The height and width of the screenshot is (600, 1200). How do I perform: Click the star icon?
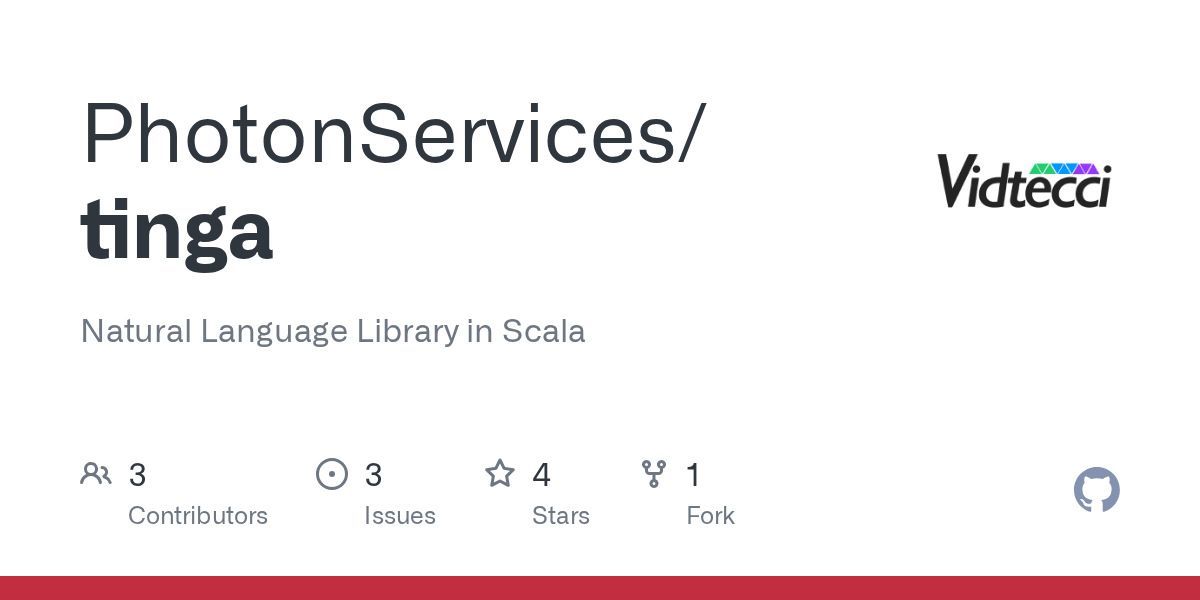[500, 473]
